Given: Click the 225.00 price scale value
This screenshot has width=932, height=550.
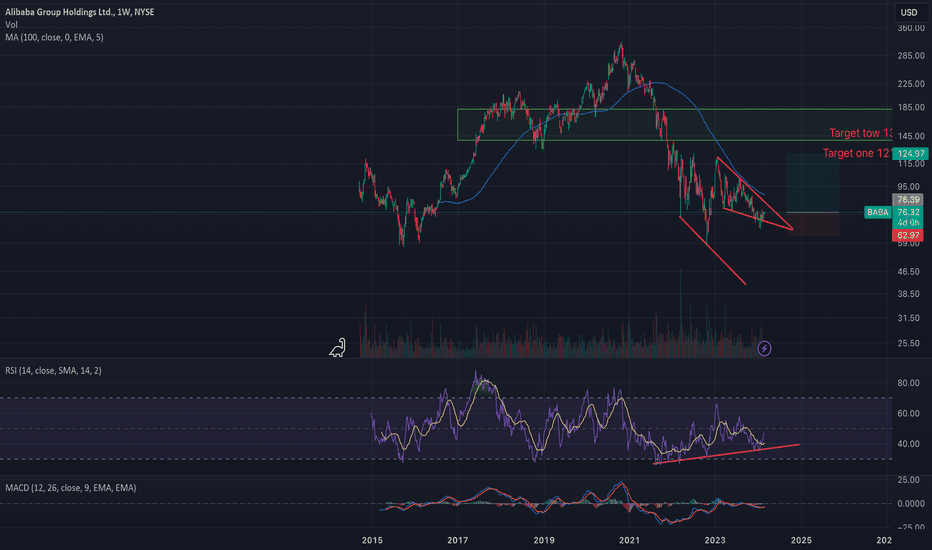Looking at the screenshot, I should pyautogui.click(x=911, y=84).
